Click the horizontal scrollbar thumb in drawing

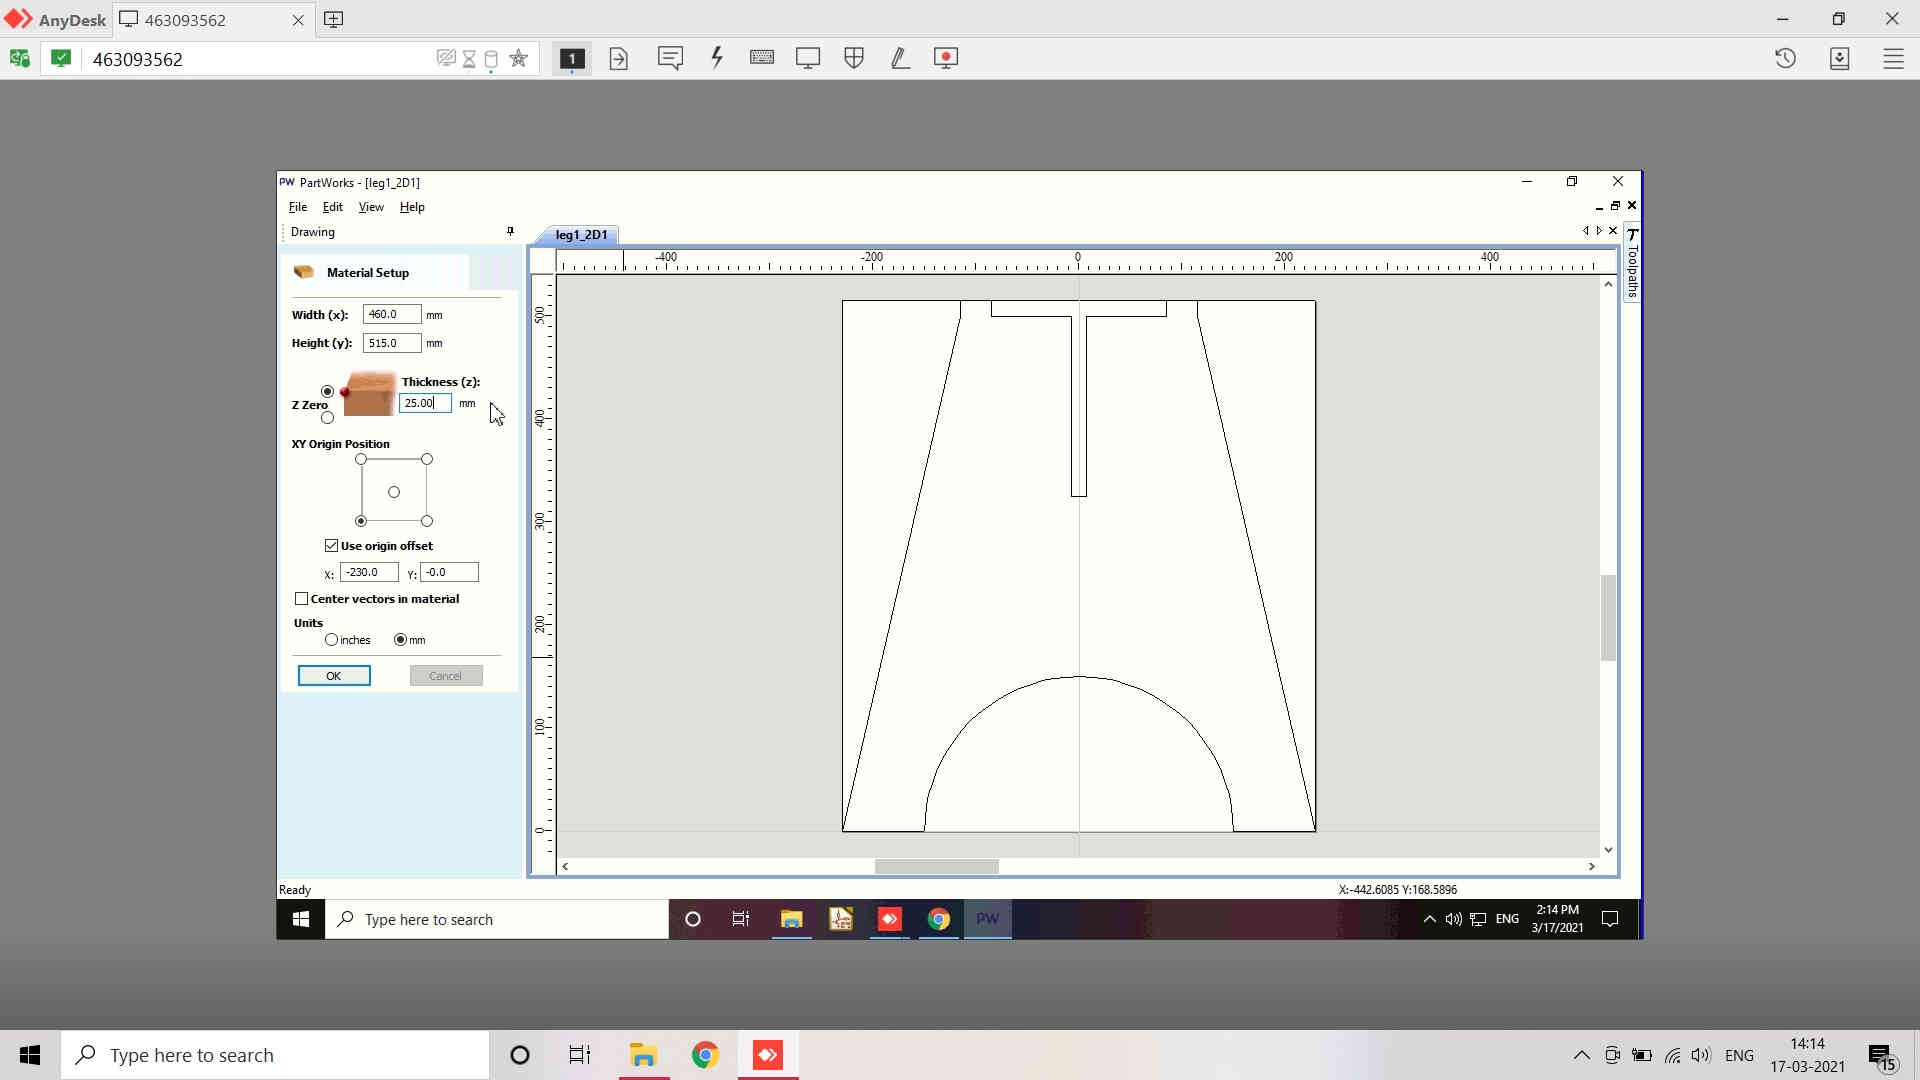936,867
